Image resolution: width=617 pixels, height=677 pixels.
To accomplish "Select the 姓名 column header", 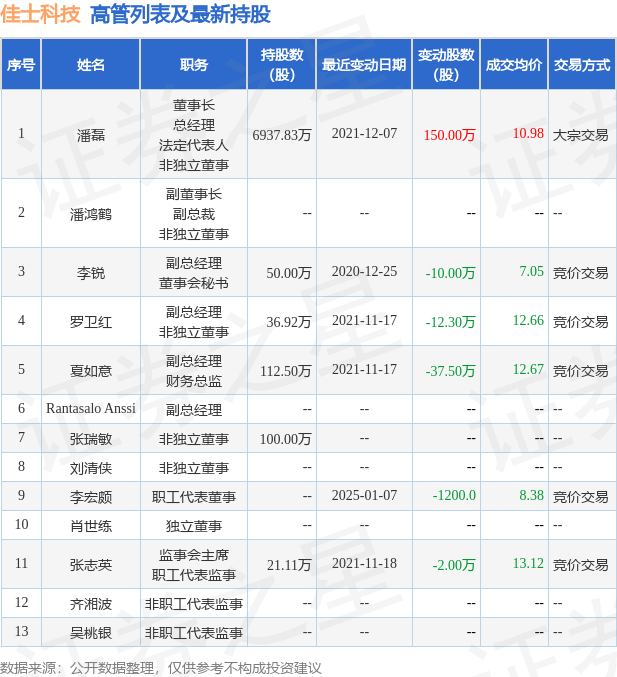I will 91,65.
